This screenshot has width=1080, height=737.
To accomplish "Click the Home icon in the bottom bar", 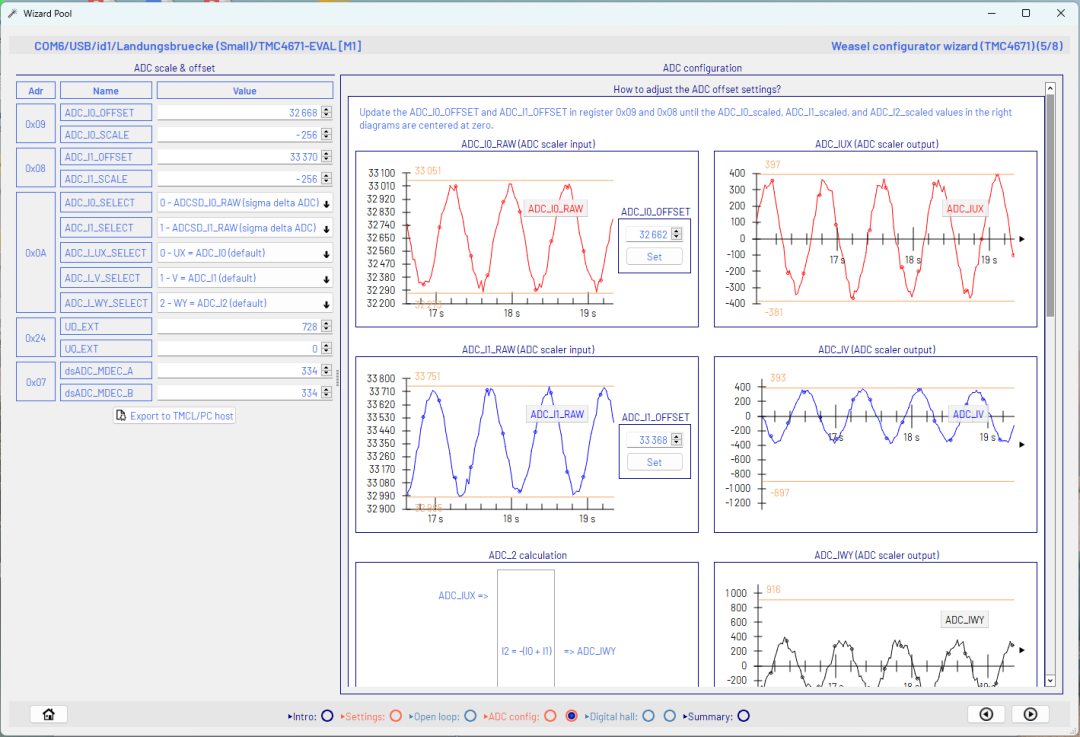I will [48, 714].
